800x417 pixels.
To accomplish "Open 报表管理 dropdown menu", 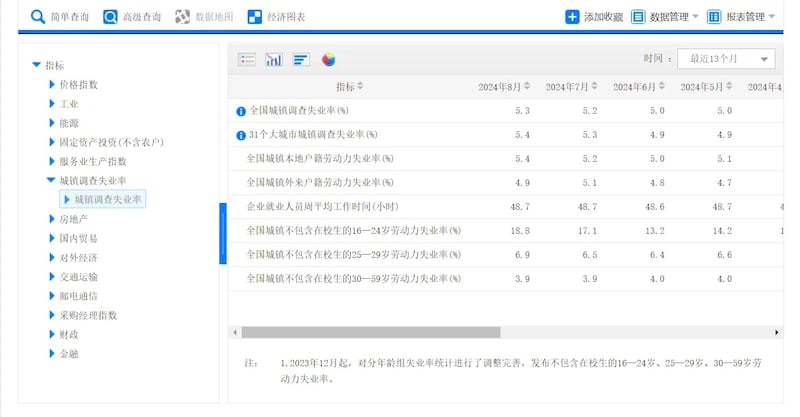I will (x=743, y=17).
